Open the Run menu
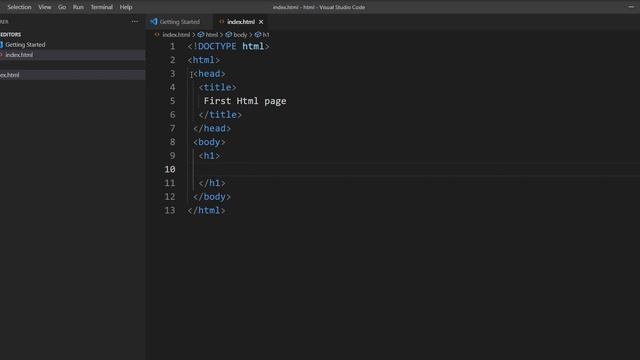 [78, 7]
